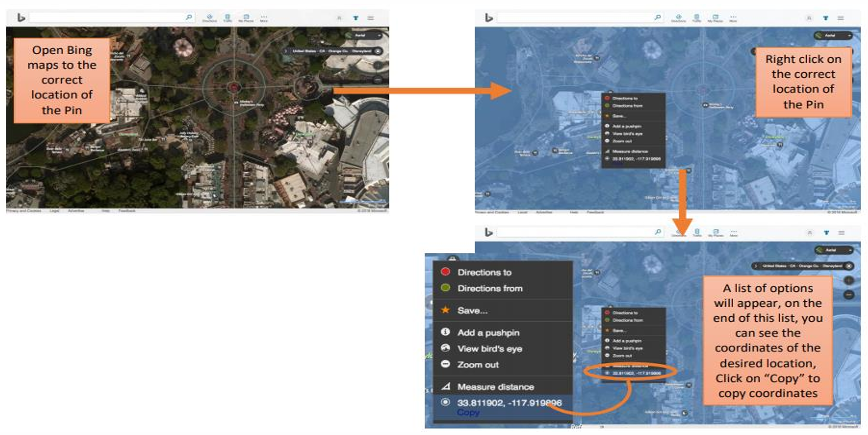
Task: Open Help link under top-right map
Action: tap(574, 212)
